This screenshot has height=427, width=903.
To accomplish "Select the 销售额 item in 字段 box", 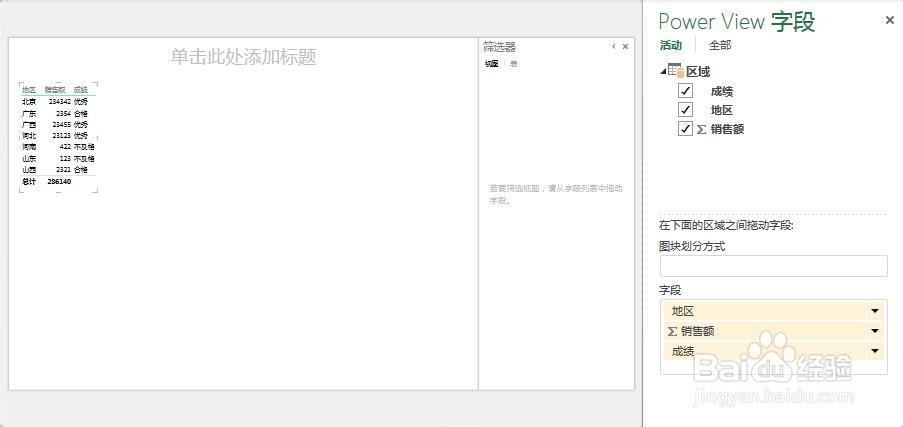I will [x=773, y=331].
